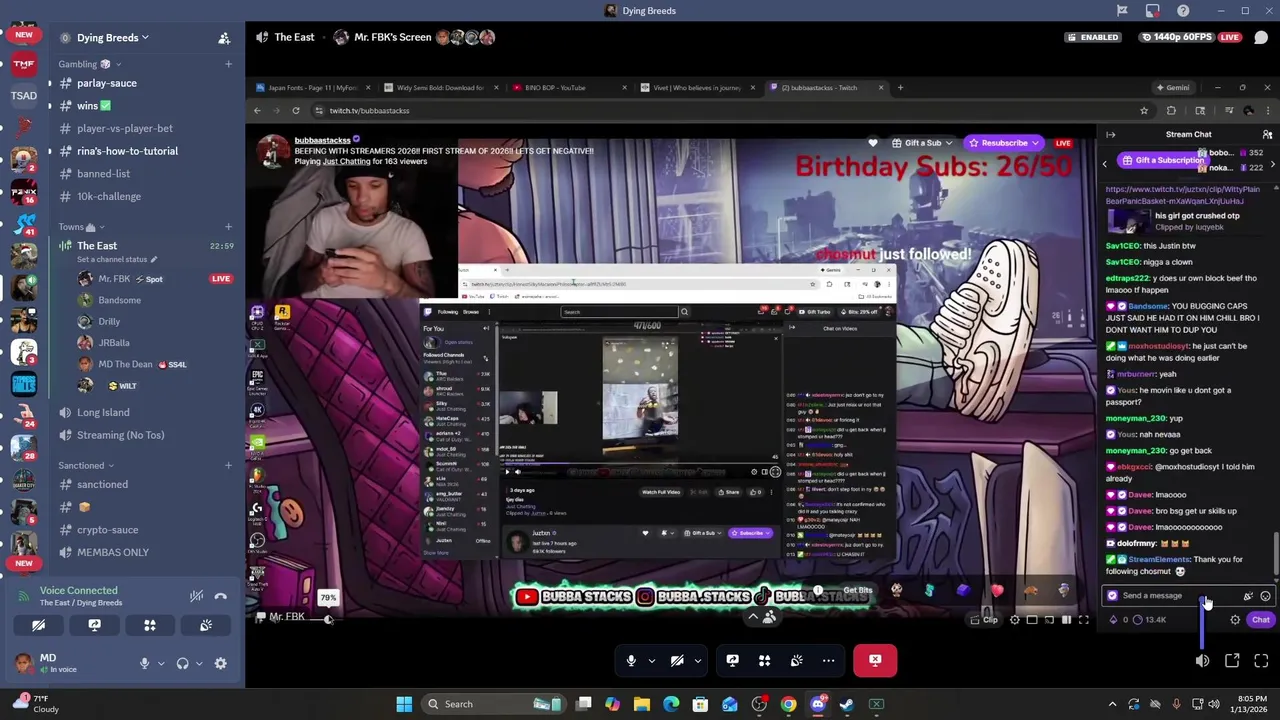
Task: Select The East voice channel
Action: [x=97, y=246]
